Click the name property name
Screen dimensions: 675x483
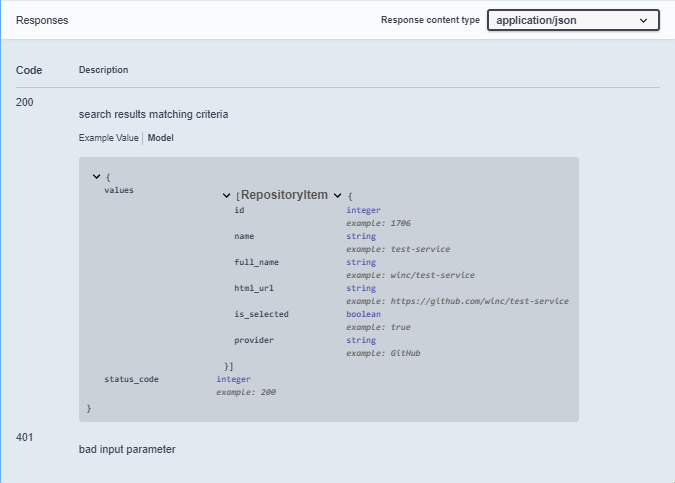[244, 236]
